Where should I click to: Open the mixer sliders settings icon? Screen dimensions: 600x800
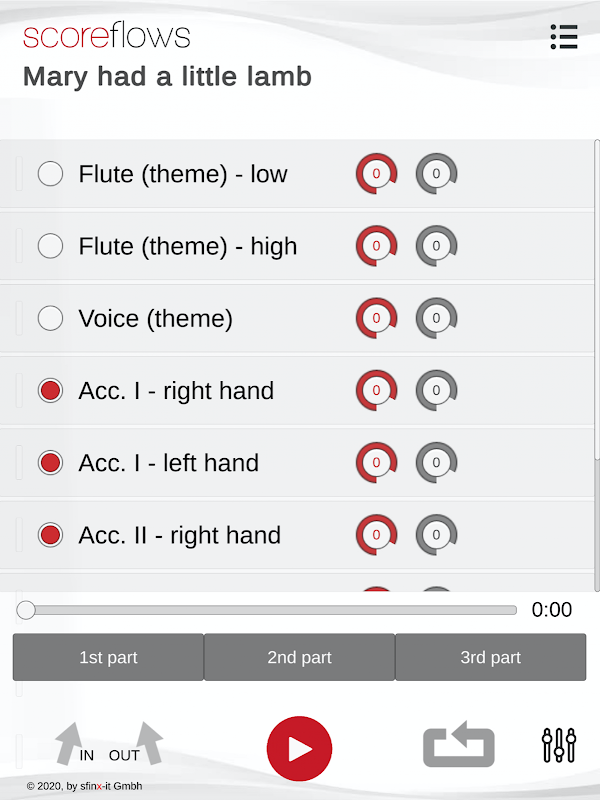(559, 745)
